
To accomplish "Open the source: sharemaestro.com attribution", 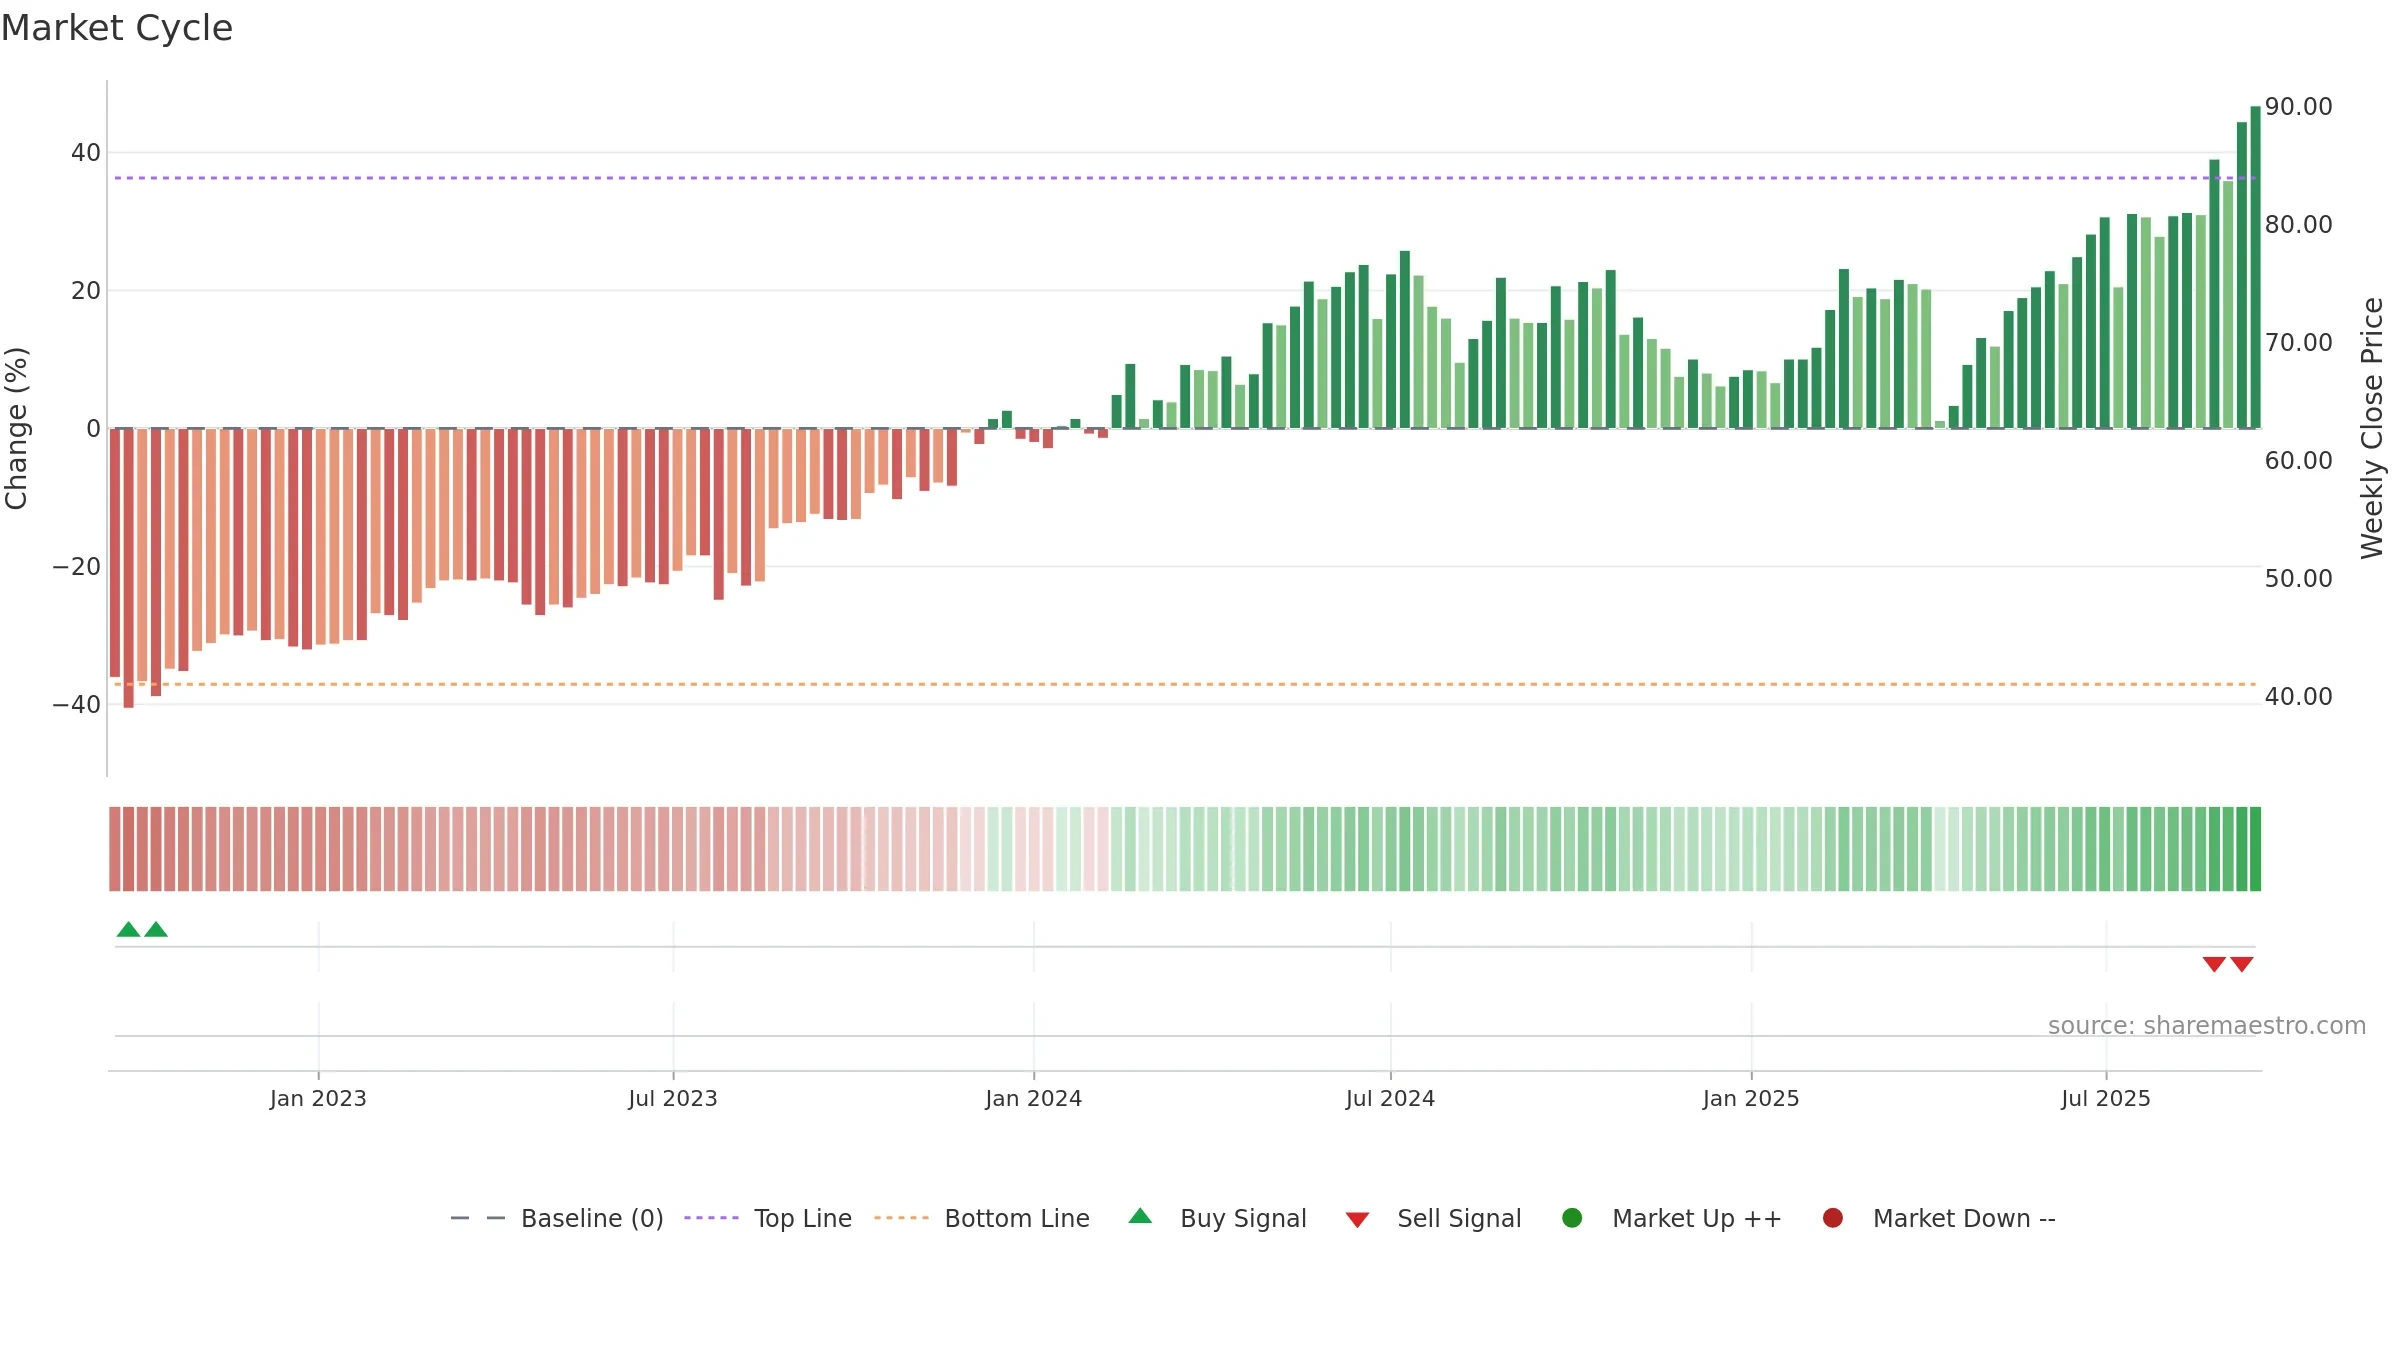I will click(2207, 1025).
